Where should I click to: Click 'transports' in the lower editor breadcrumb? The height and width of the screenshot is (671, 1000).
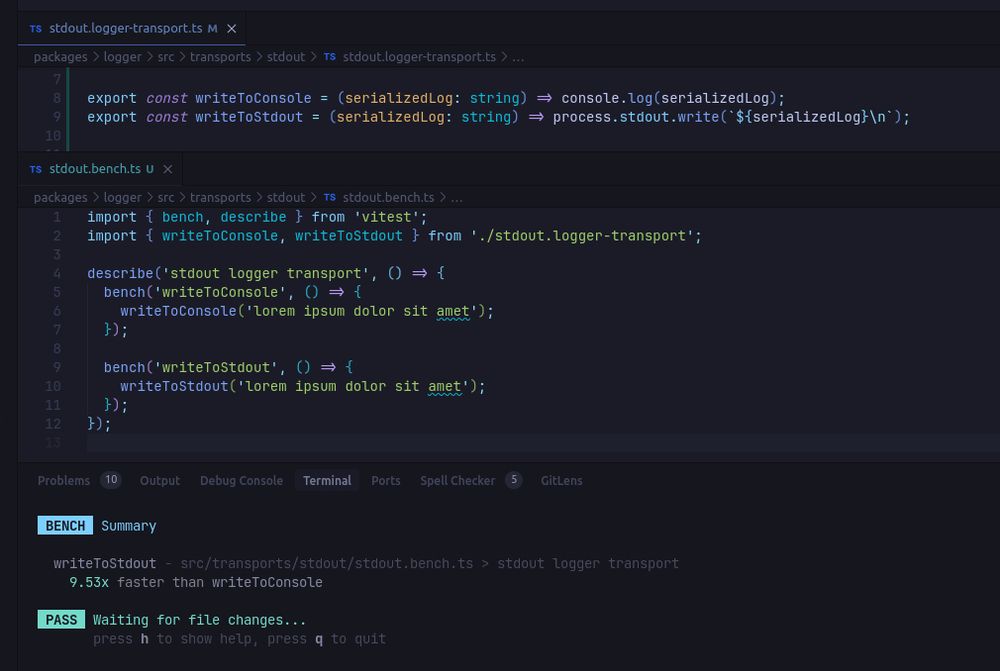click(x=220, y=197)
